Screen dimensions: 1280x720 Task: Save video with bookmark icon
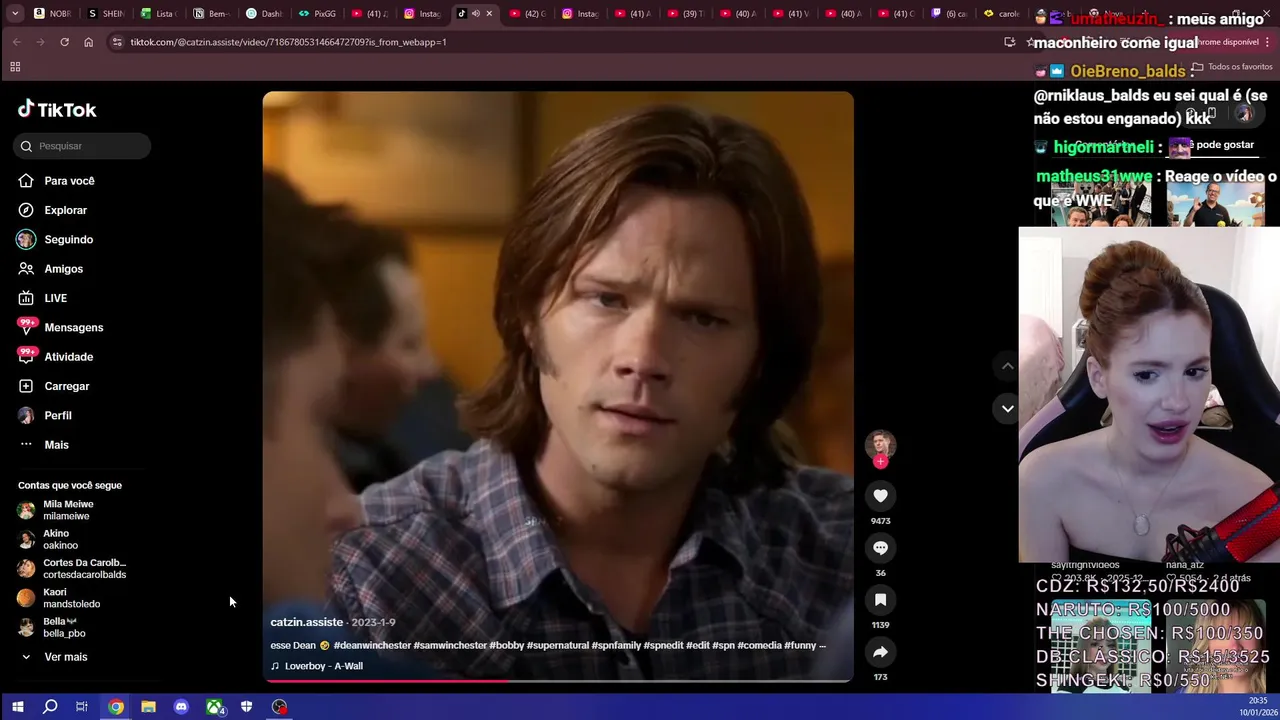pos(880,600)
